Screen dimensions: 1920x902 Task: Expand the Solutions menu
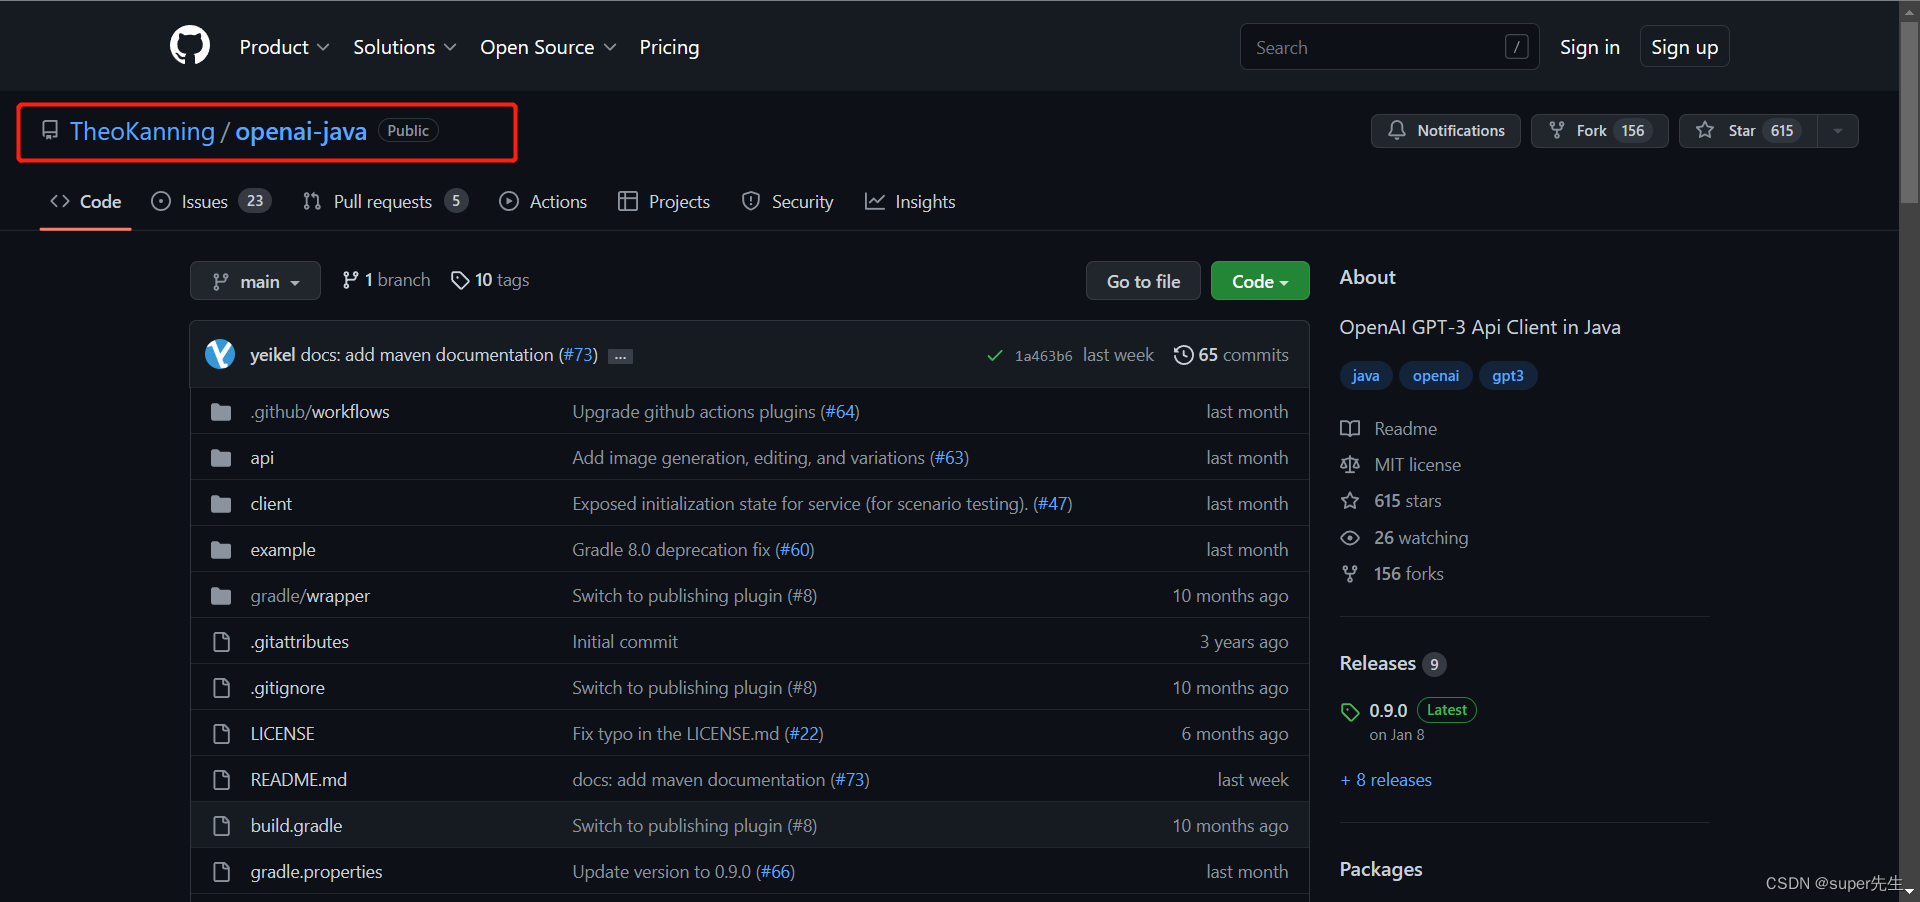(404, 47)
